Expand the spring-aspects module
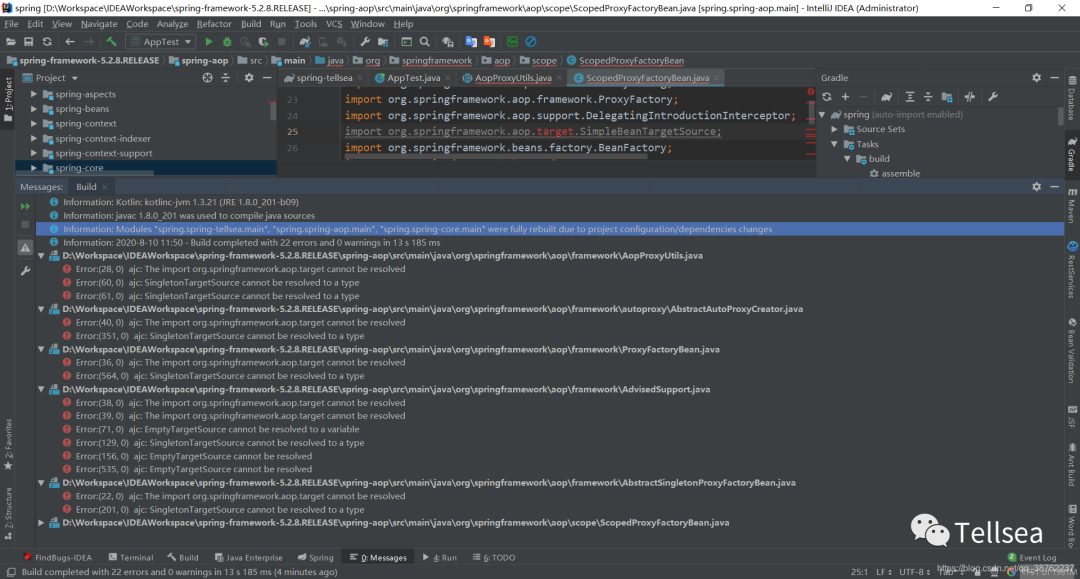The width and height of the screenshot is (1080, 579). pos(34,94)
